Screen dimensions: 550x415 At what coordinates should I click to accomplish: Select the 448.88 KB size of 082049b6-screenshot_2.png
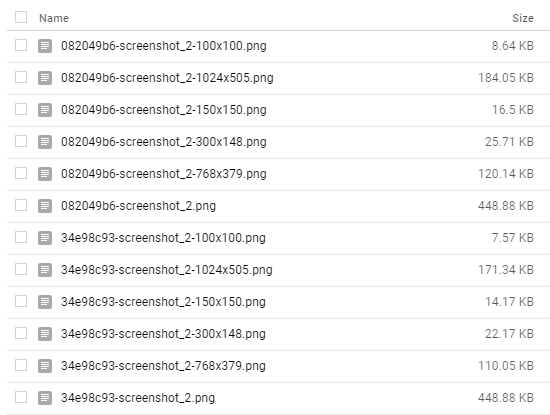coord(506,206)
